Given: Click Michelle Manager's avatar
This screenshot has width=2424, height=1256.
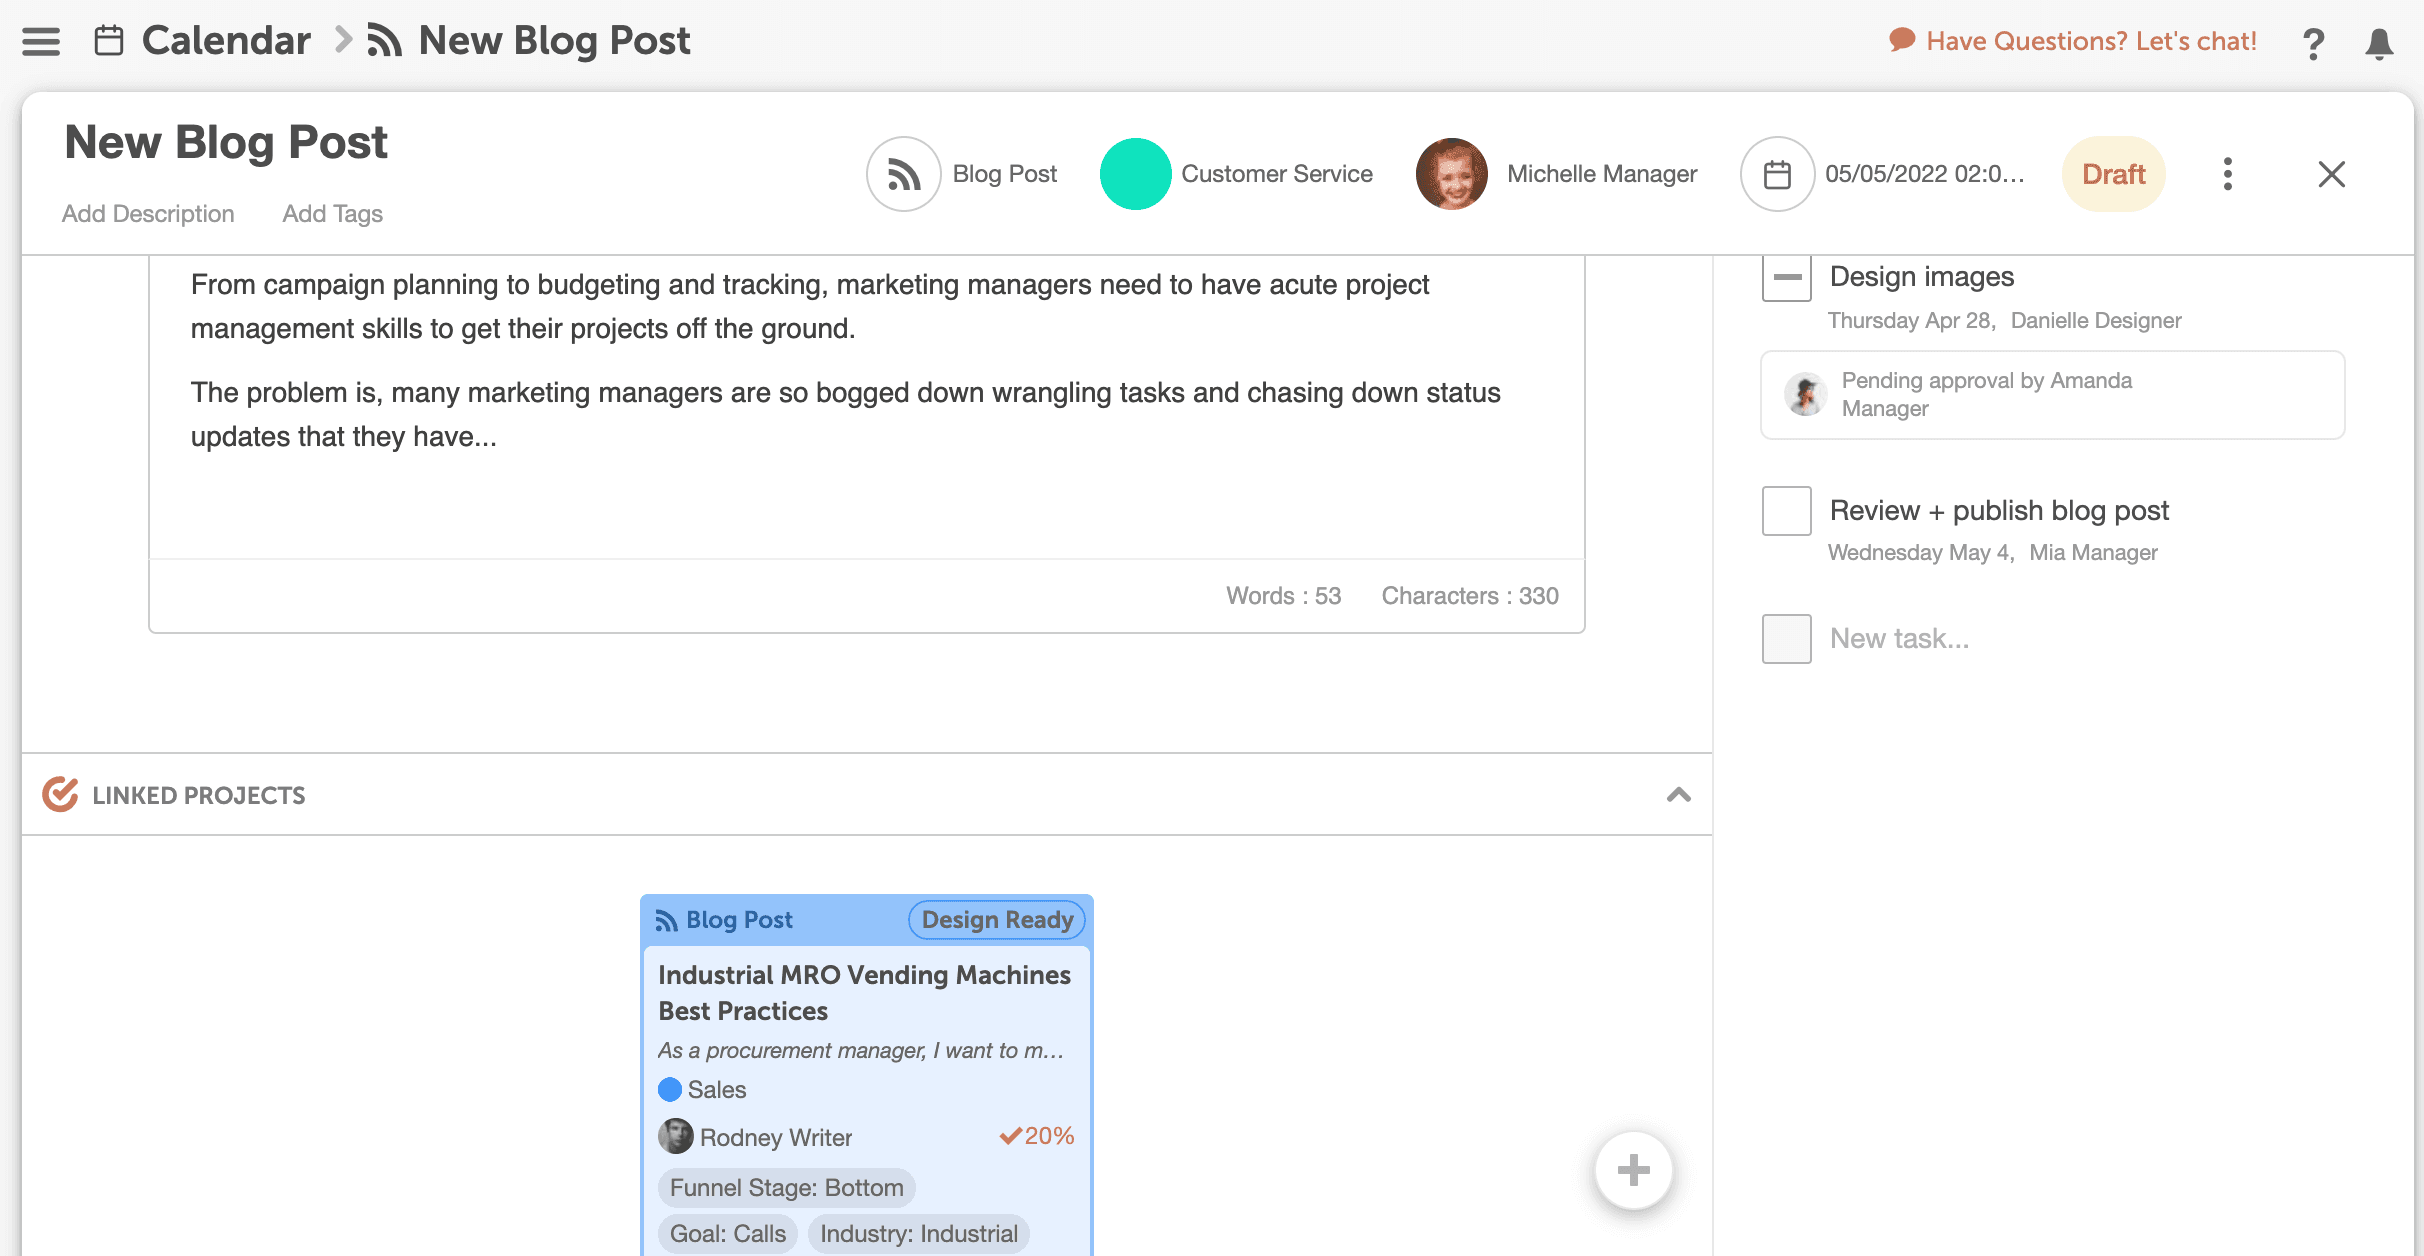Looking at the screenshot, I should coord(1451,174).
